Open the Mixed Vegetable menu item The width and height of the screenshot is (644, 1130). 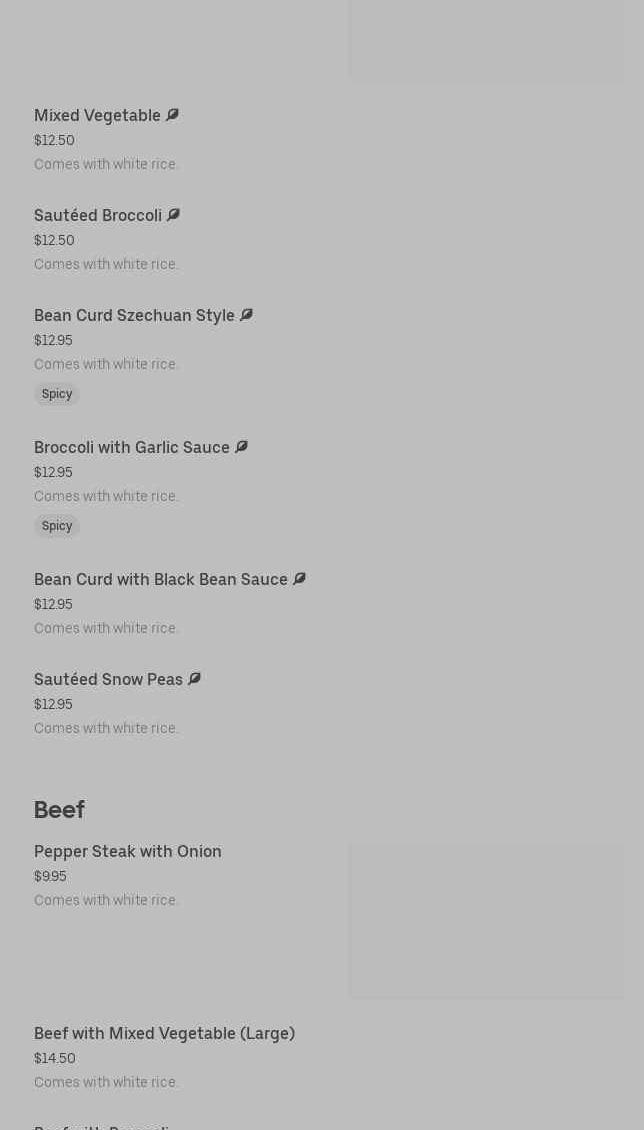(97, 116)
